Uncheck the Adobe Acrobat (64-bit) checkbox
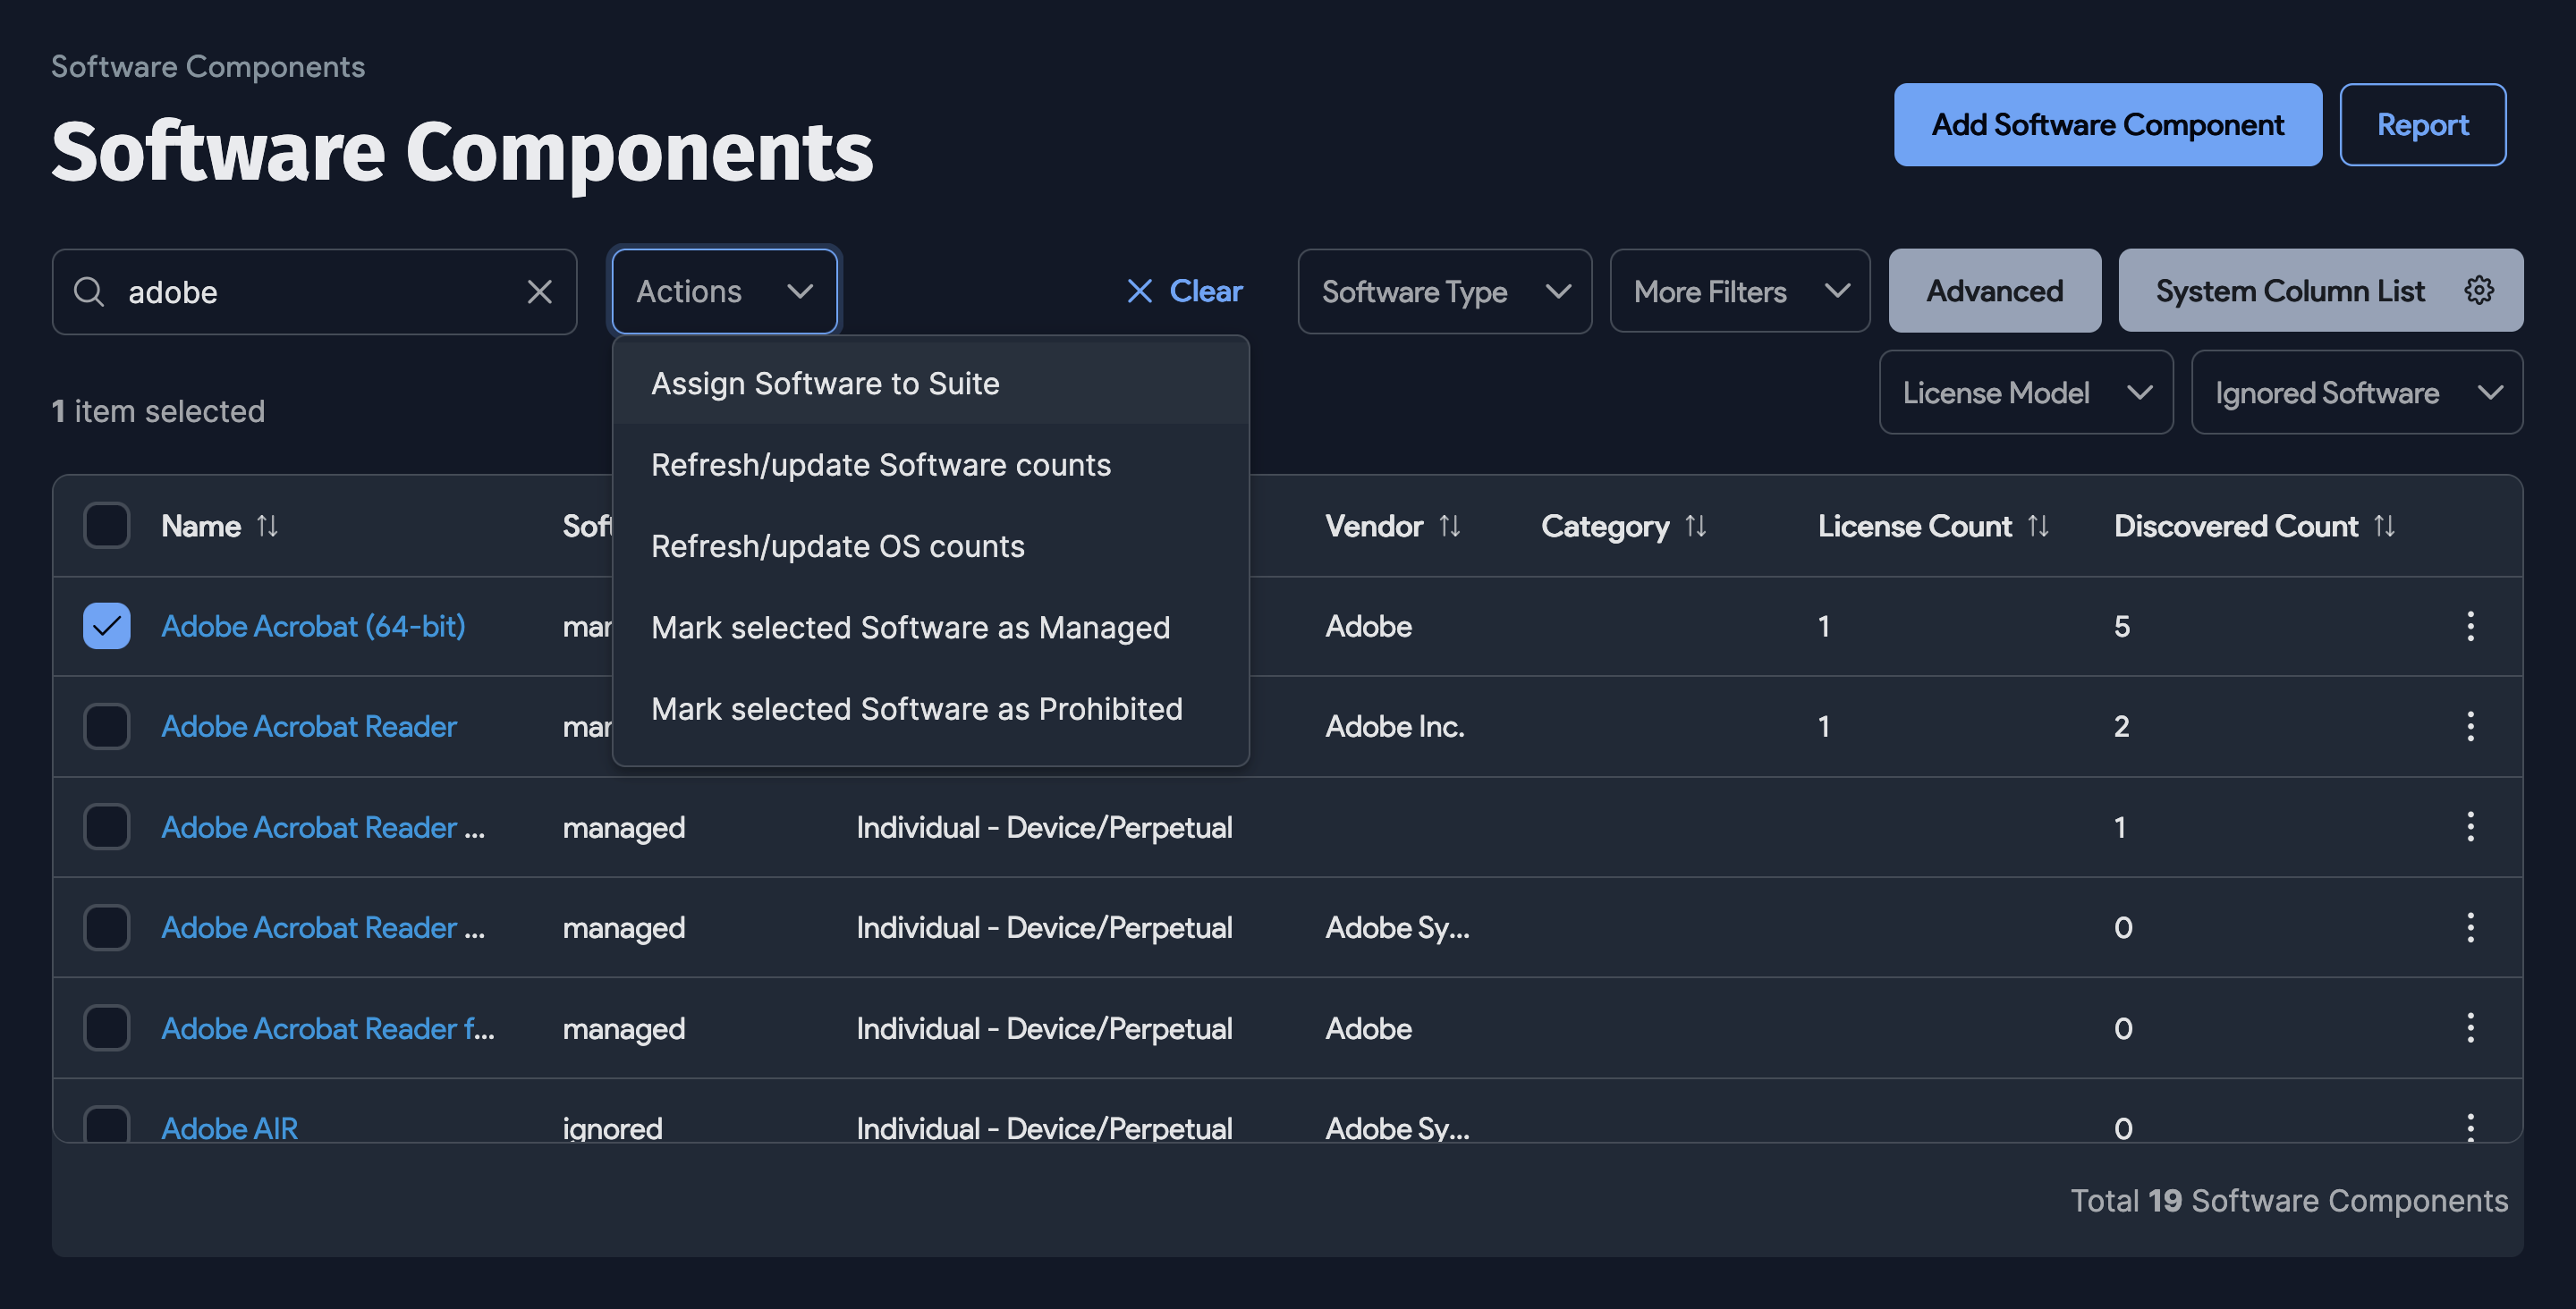 pyautogui.click(x=106, y=626)
